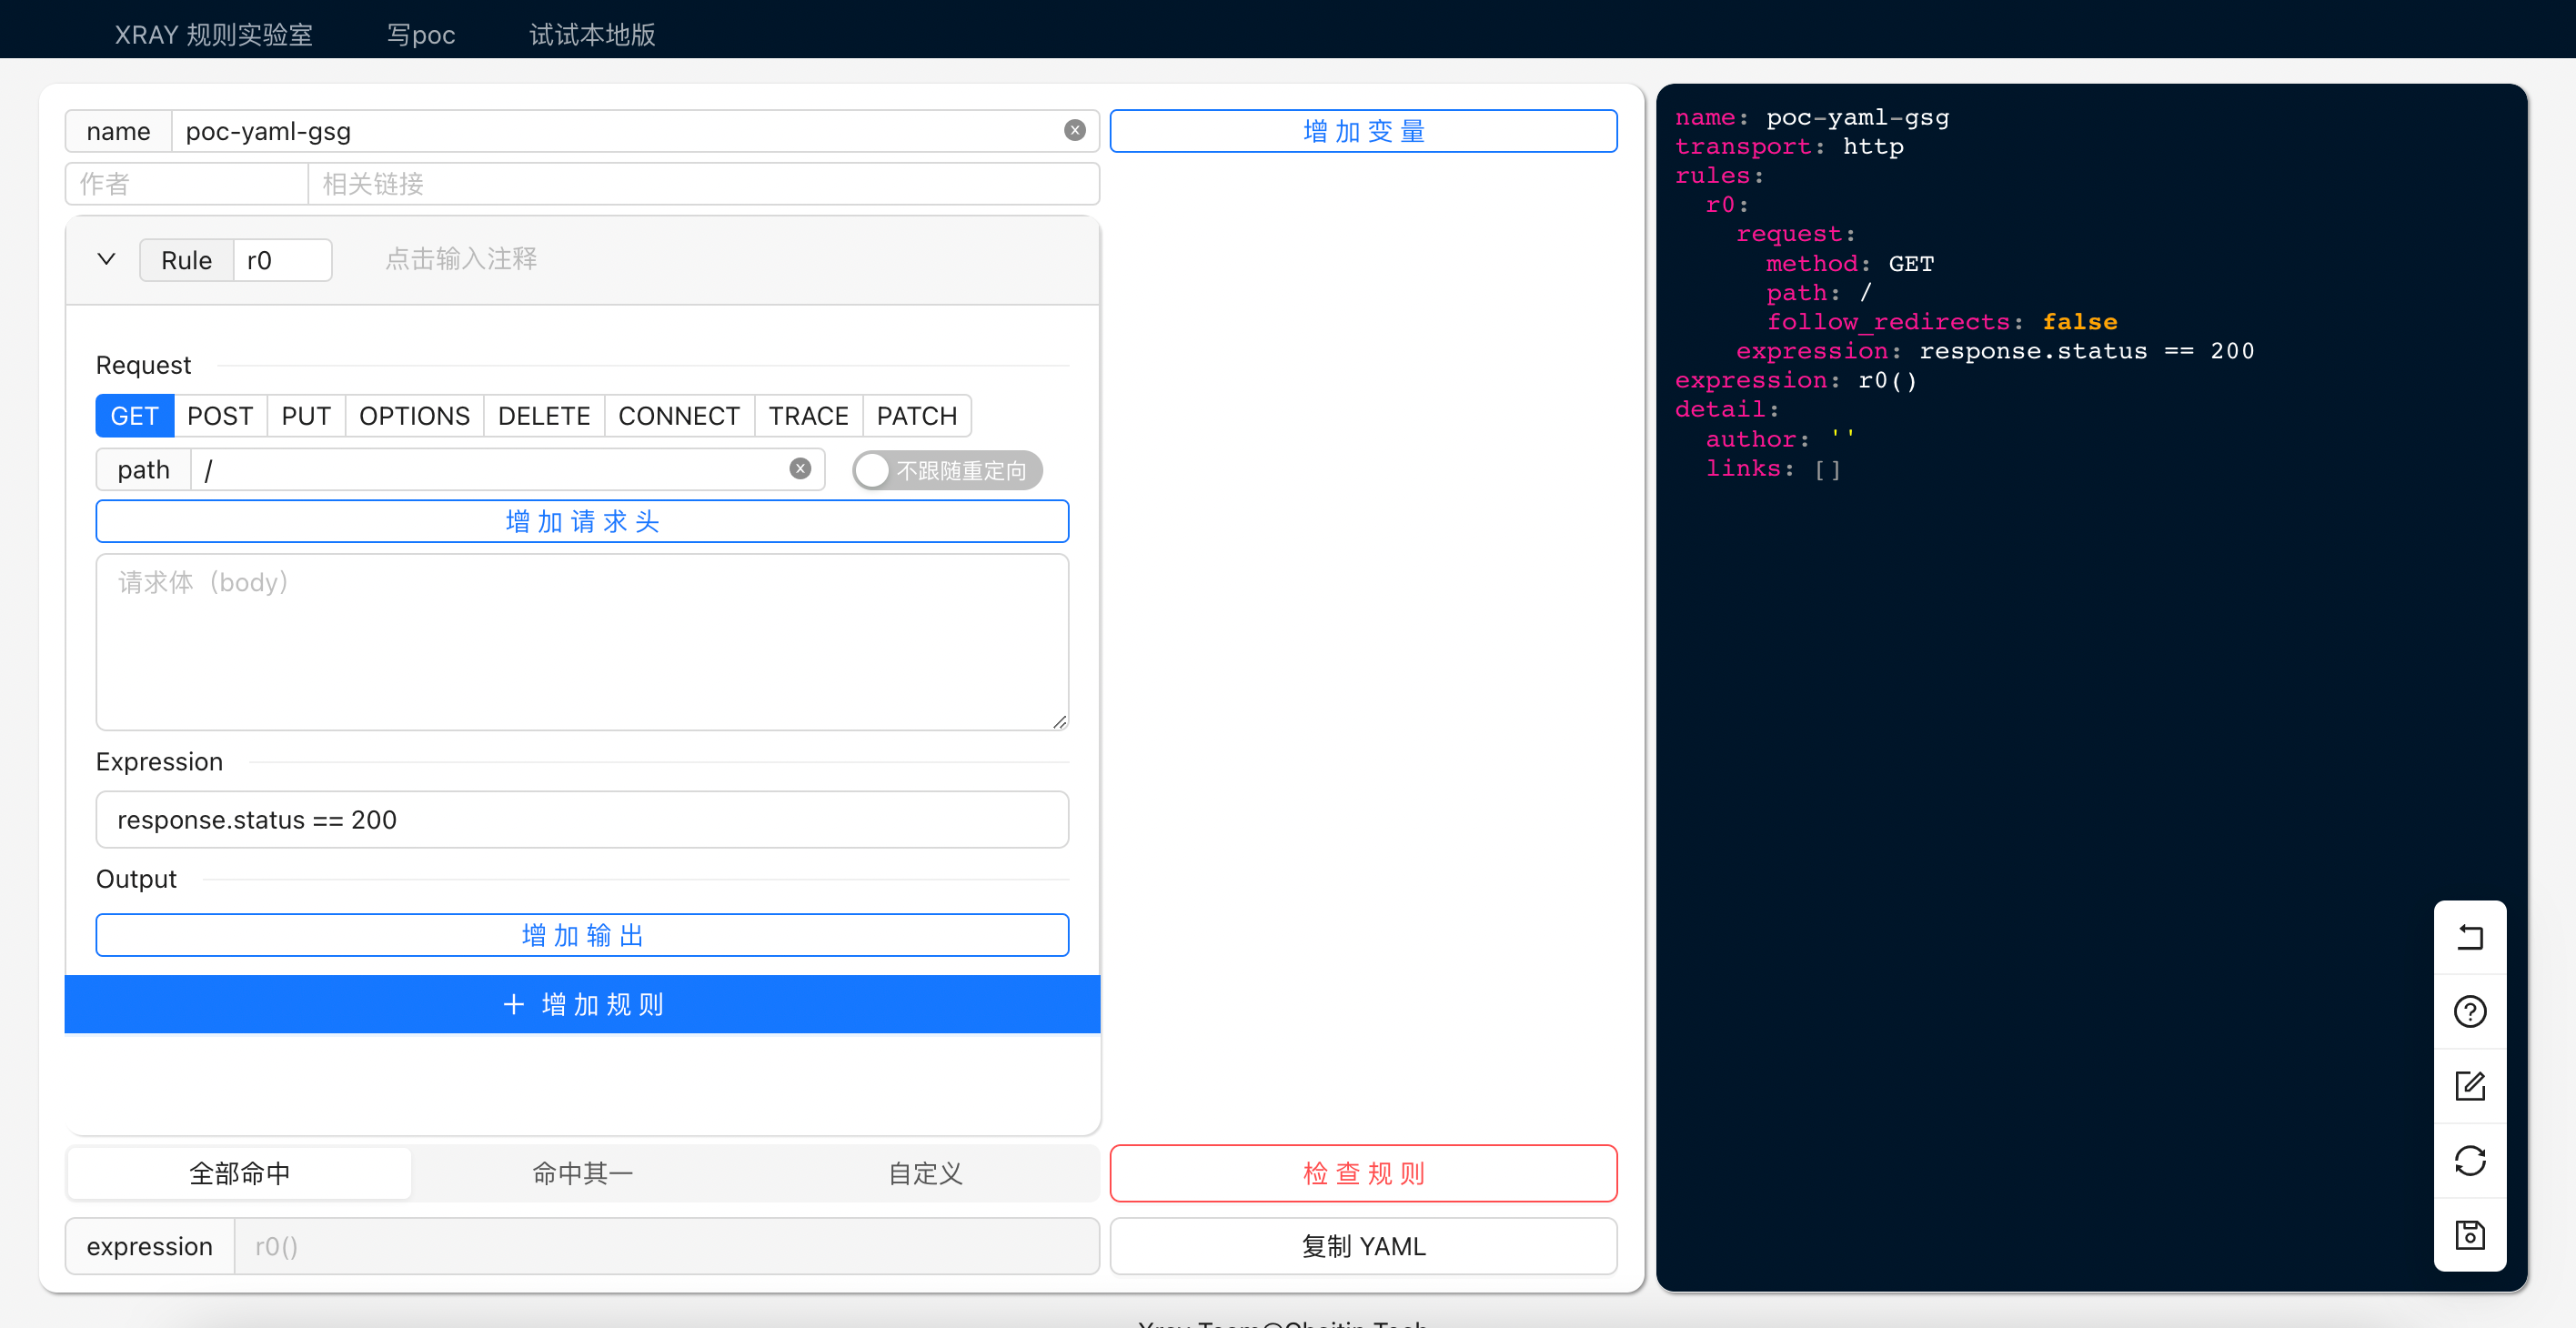Click the response.status expression input field
This screenshot has height=1328, width=2576.
582,820
